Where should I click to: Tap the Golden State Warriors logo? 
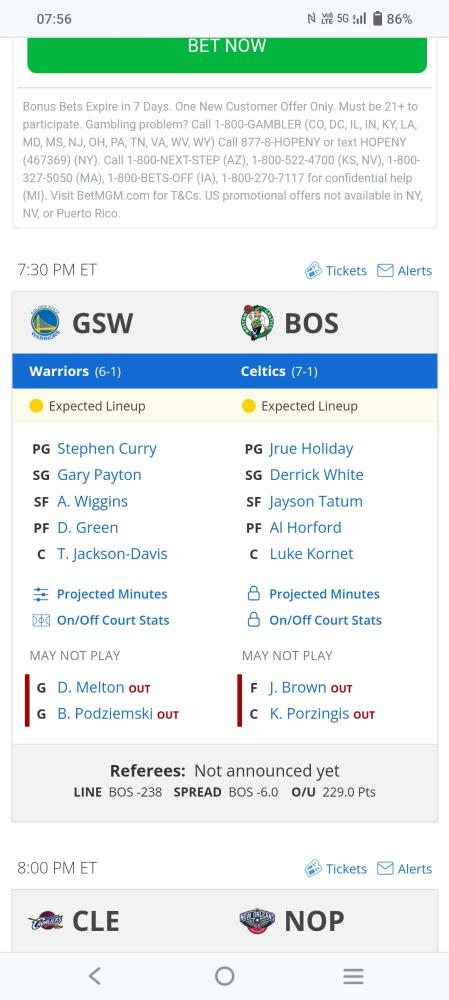tap(45, 323)
